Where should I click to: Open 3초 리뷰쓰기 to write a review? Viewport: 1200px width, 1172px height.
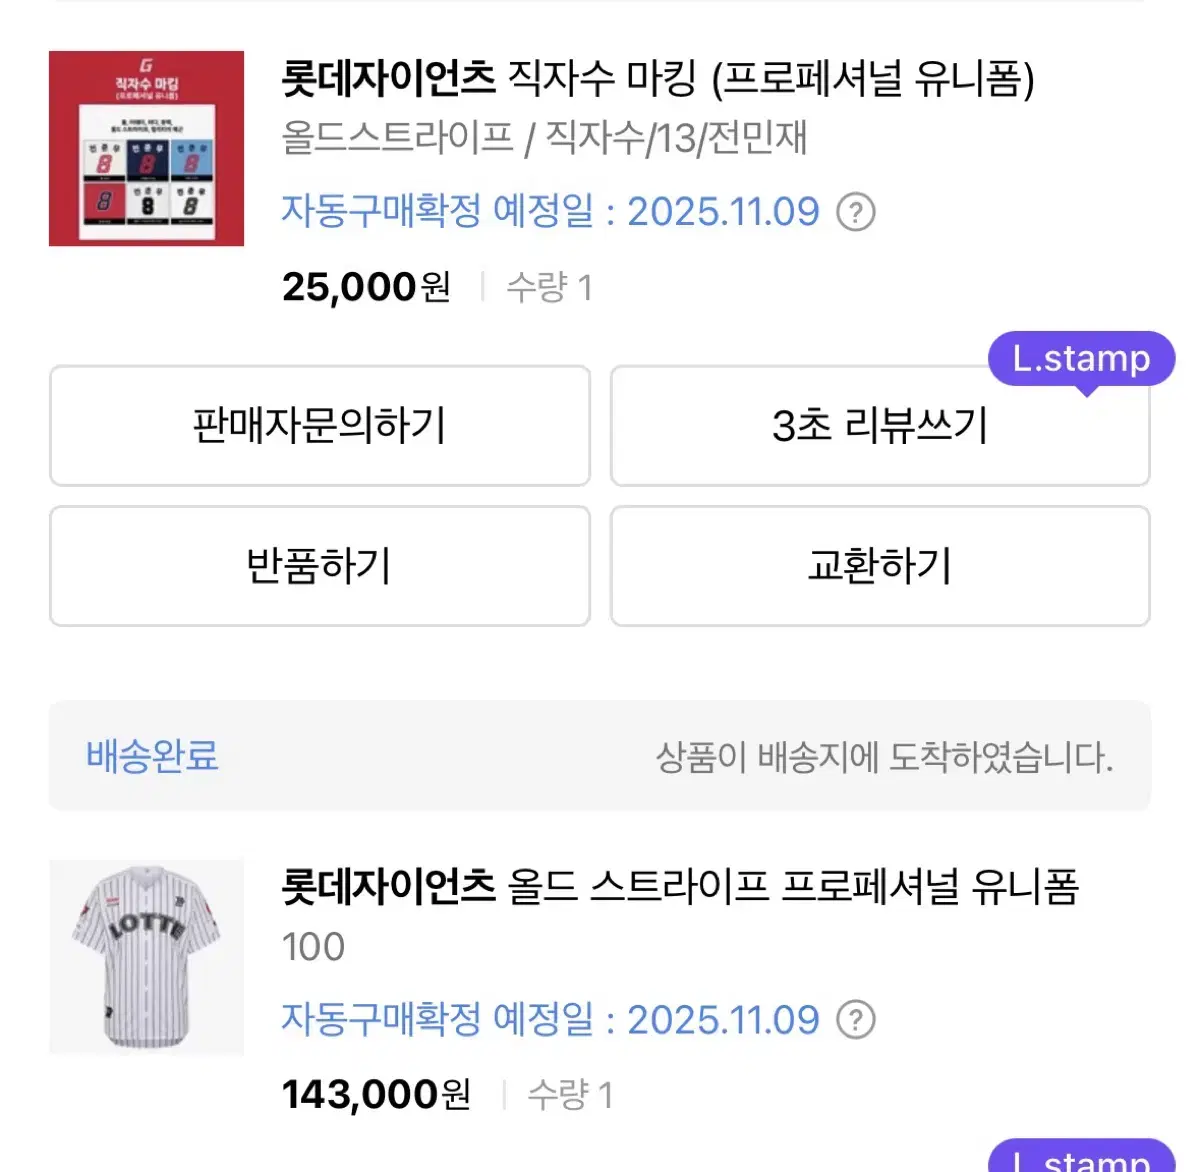pos(880,426)
